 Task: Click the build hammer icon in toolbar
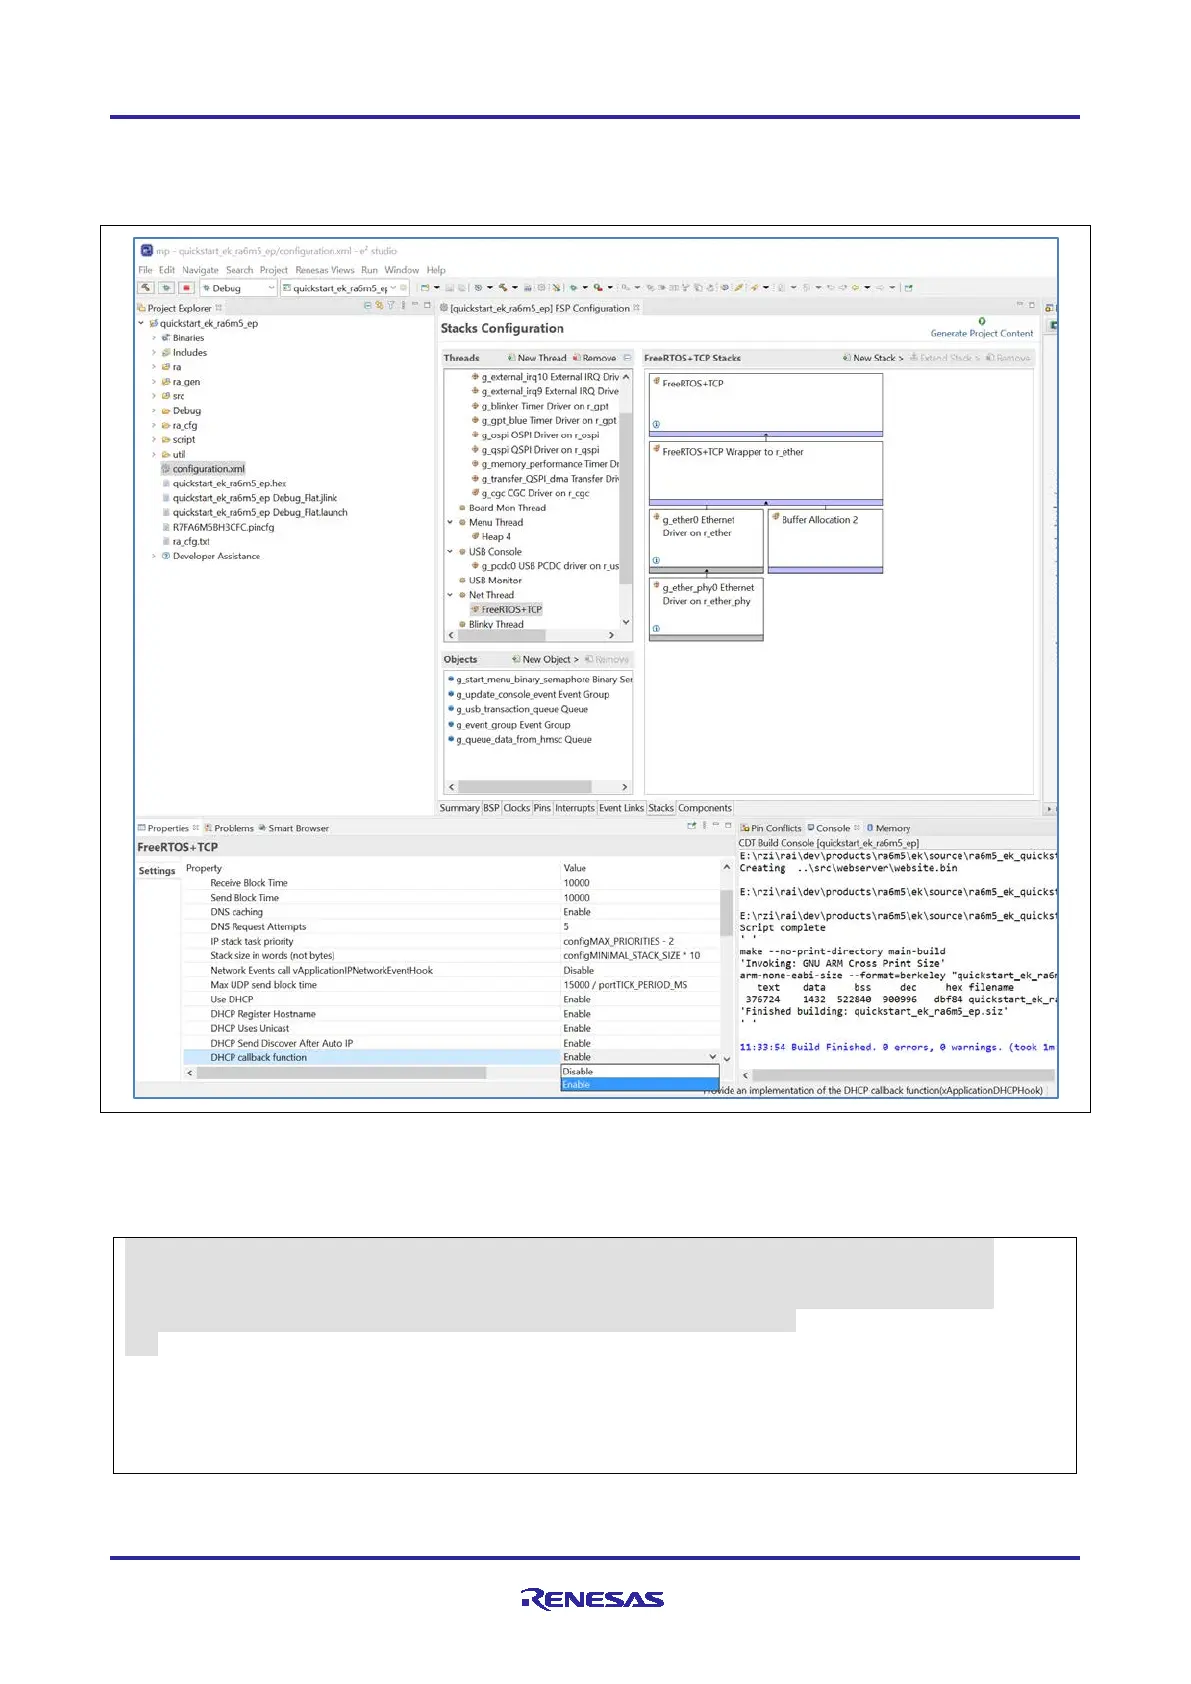(146, 288)
